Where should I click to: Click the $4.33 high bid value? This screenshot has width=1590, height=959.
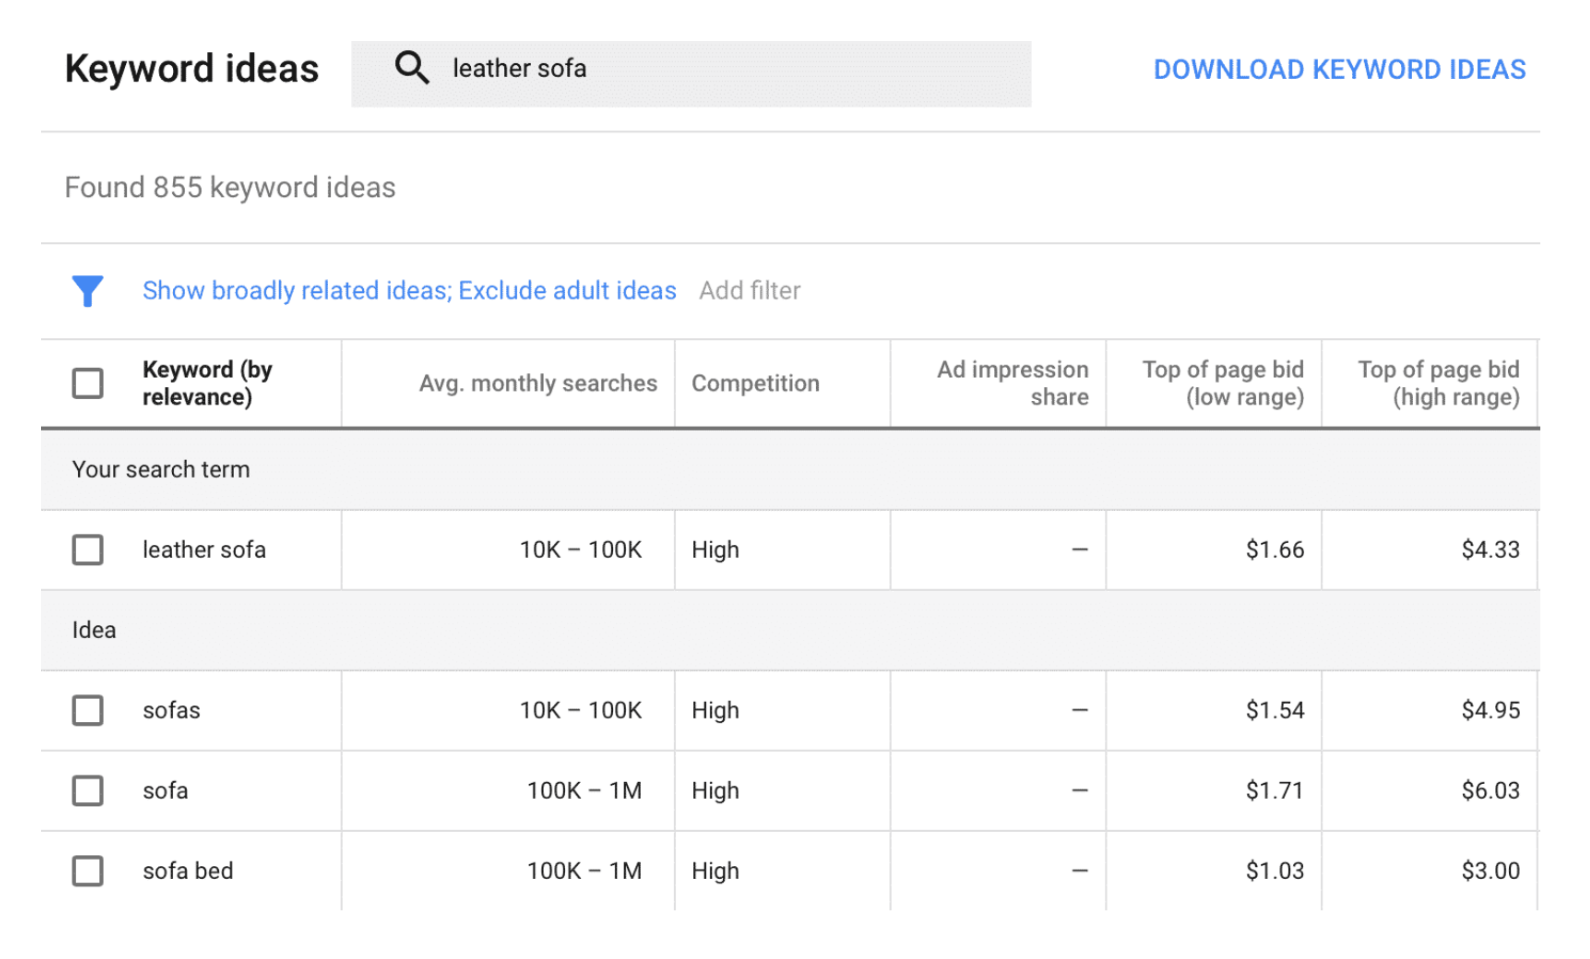pyautogui.click(x=1490, y=550)
